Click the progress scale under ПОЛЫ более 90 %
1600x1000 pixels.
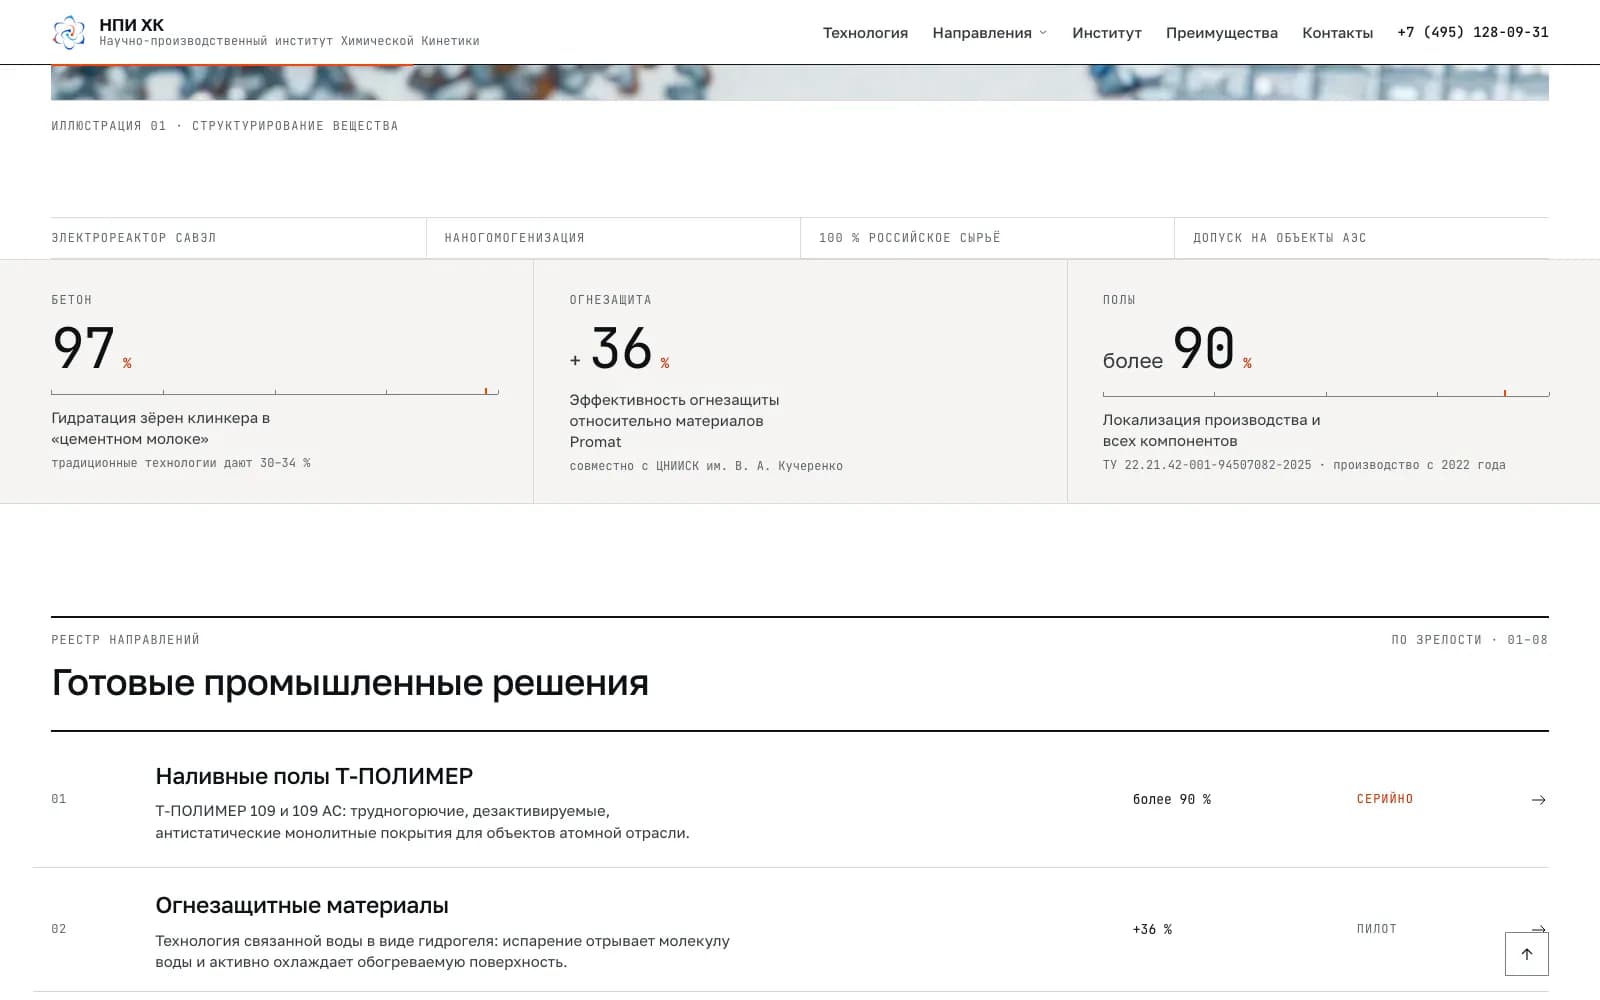tap(1326, 394)
